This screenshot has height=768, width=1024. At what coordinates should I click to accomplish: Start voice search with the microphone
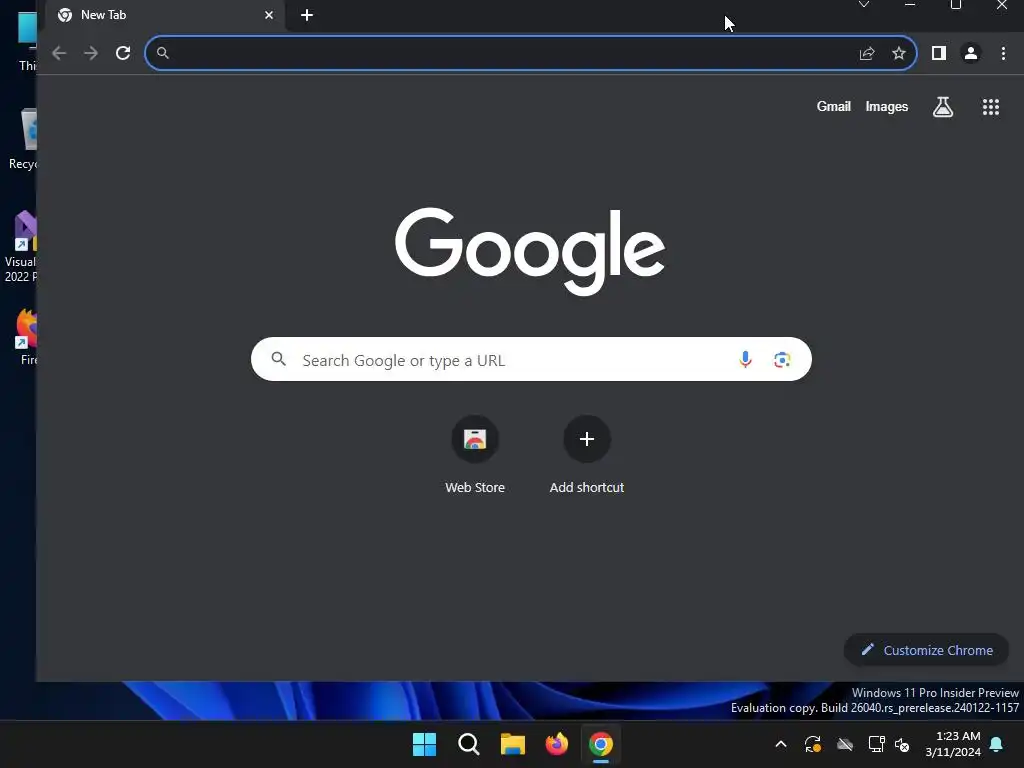[x=745, y=359]
